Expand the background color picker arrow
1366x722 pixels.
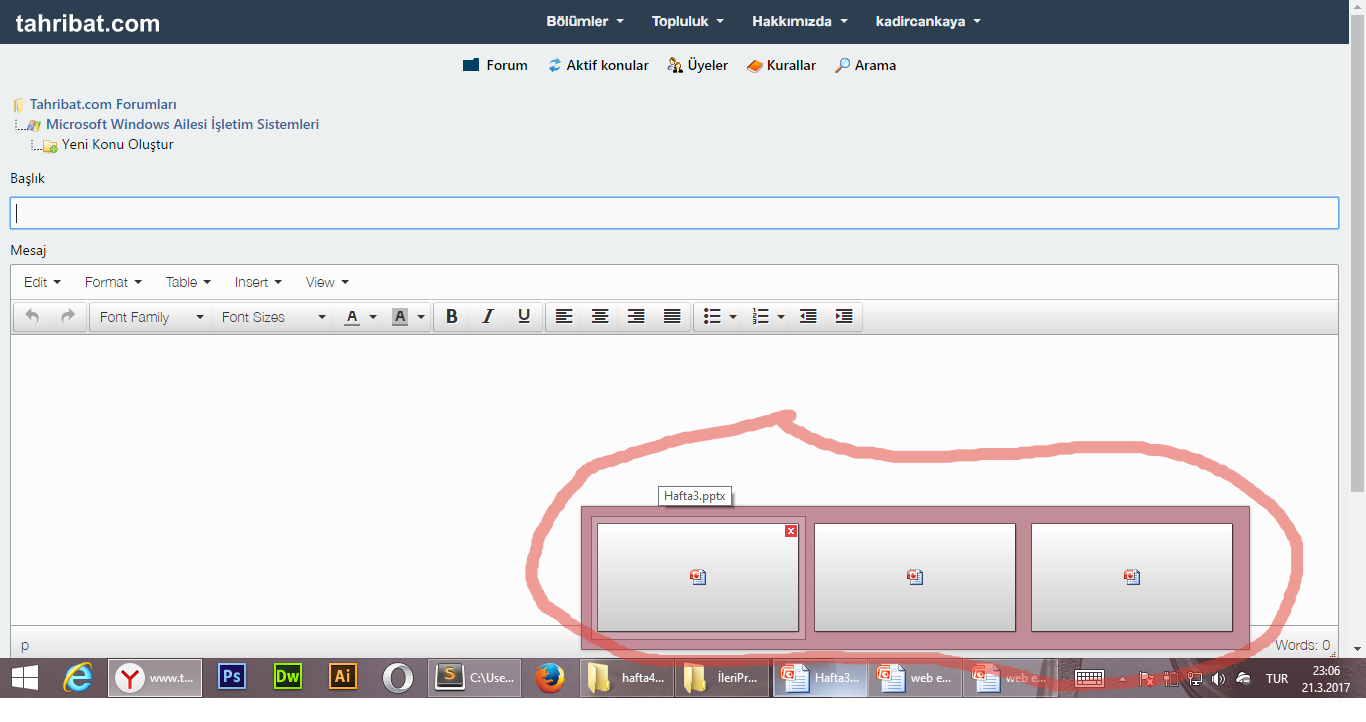(421, 317)
